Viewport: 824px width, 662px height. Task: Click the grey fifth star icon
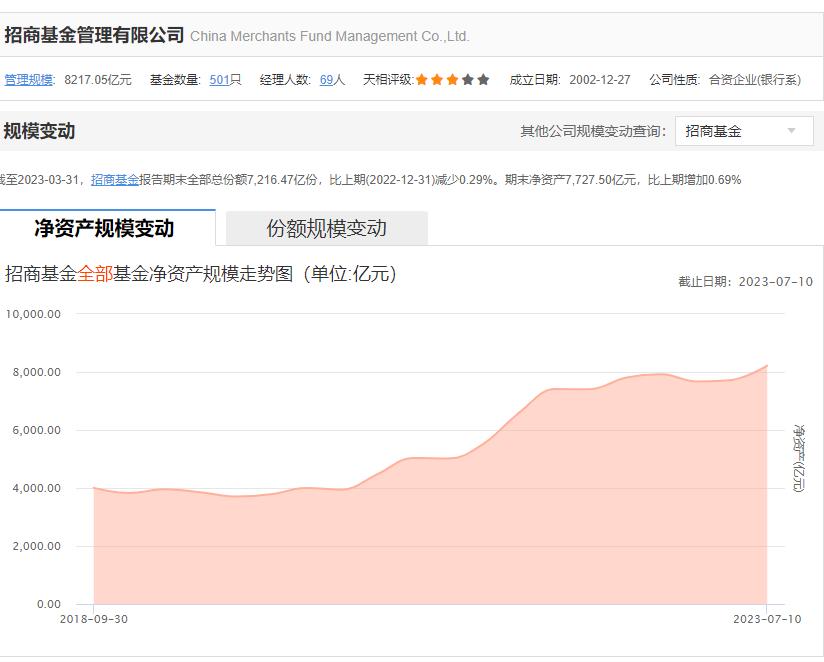pos(482,77)
